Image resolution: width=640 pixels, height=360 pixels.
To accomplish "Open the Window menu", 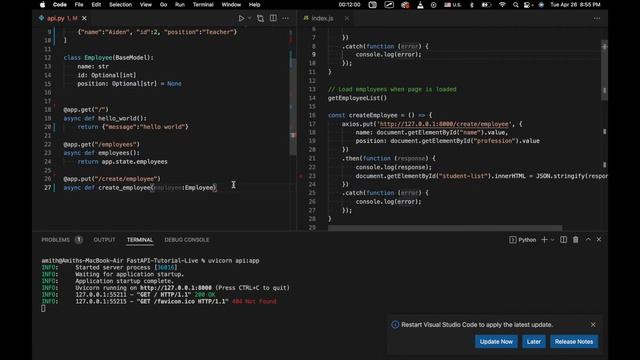I will tap(231, 4).
